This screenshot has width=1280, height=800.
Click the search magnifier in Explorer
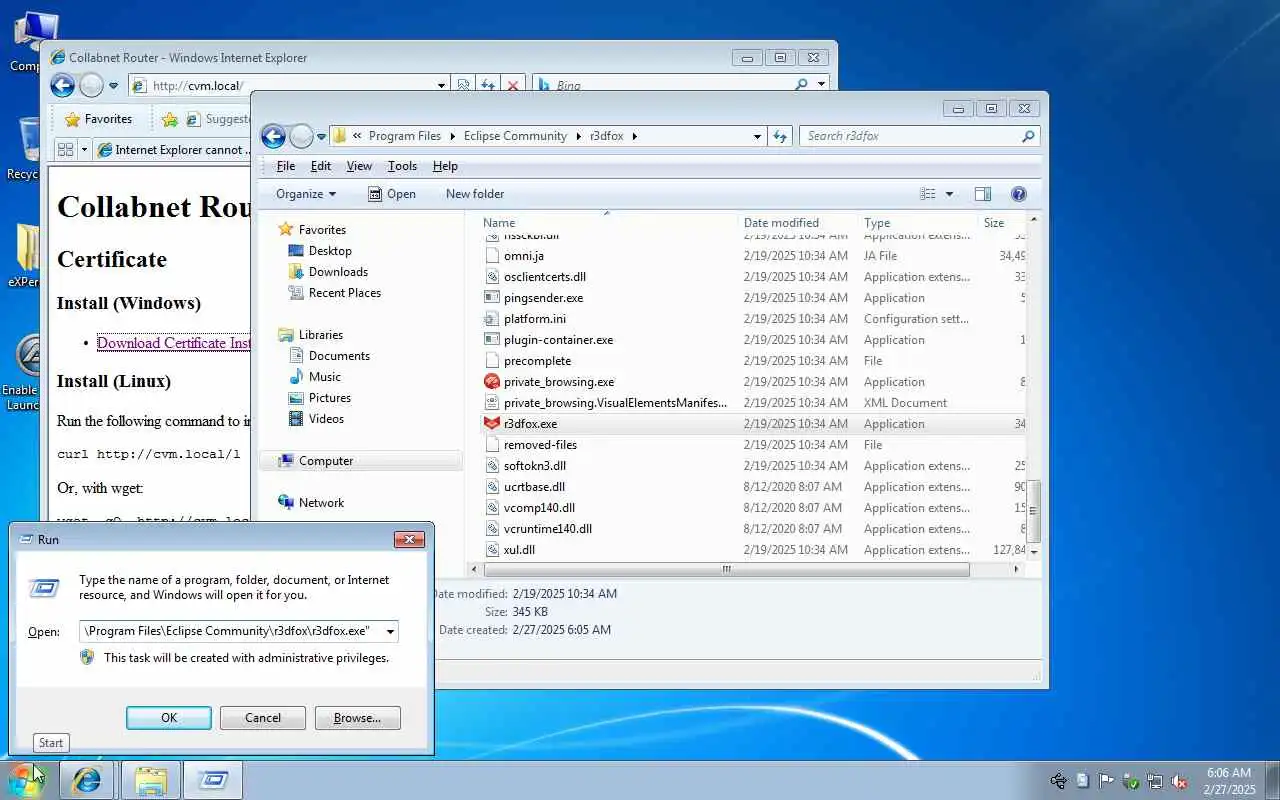tap(1028, 136)
